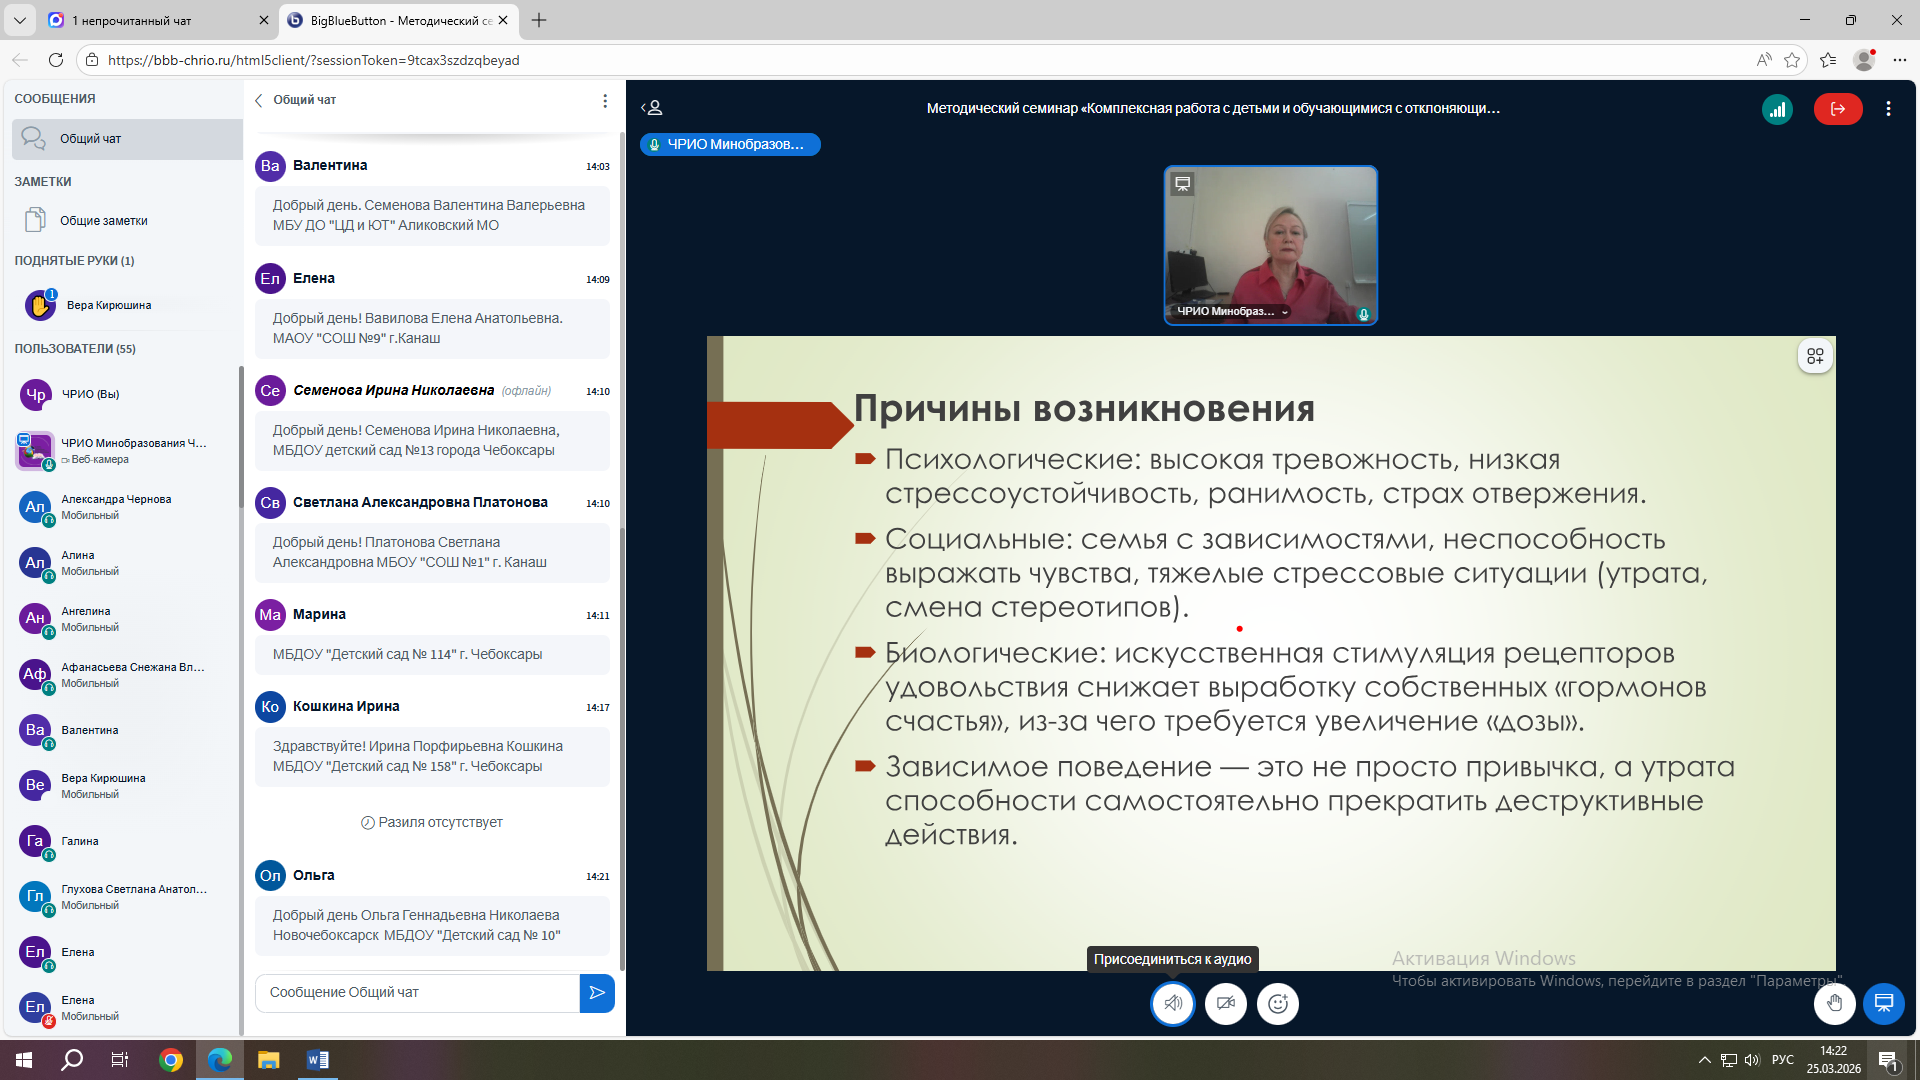Toggle the screen share presentation button
This screenshot has height=1080, width=1920.
[1884, 1003]
